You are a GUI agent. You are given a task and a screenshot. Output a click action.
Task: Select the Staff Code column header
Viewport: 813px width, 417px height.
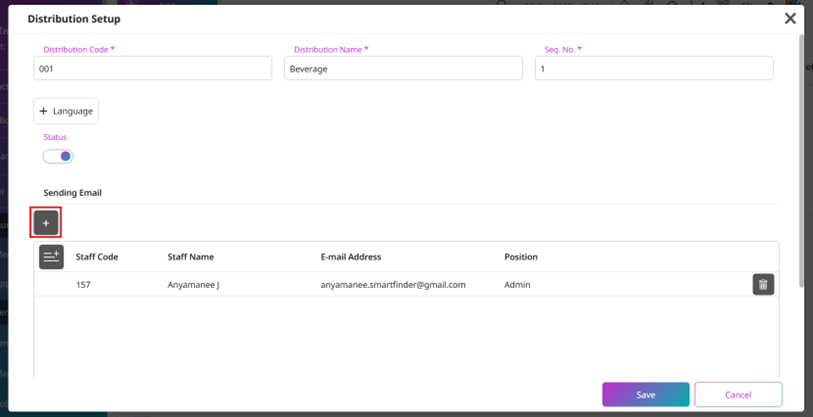click(x=96, y=257)
